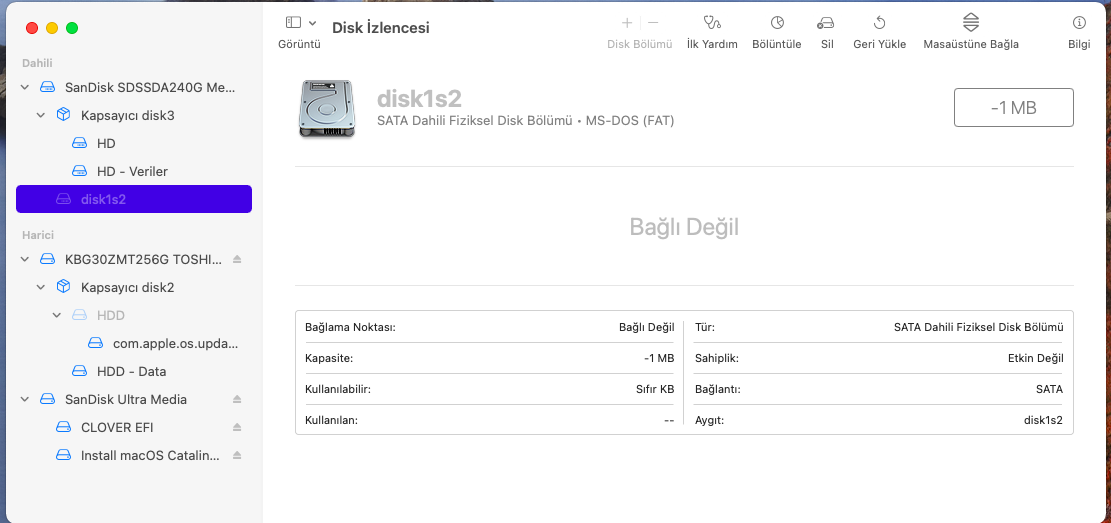The image size is (1111, 523).
Task: Collapse the SanDisk SDSSDA240G disk tree
Action: (x=25, y=88)
